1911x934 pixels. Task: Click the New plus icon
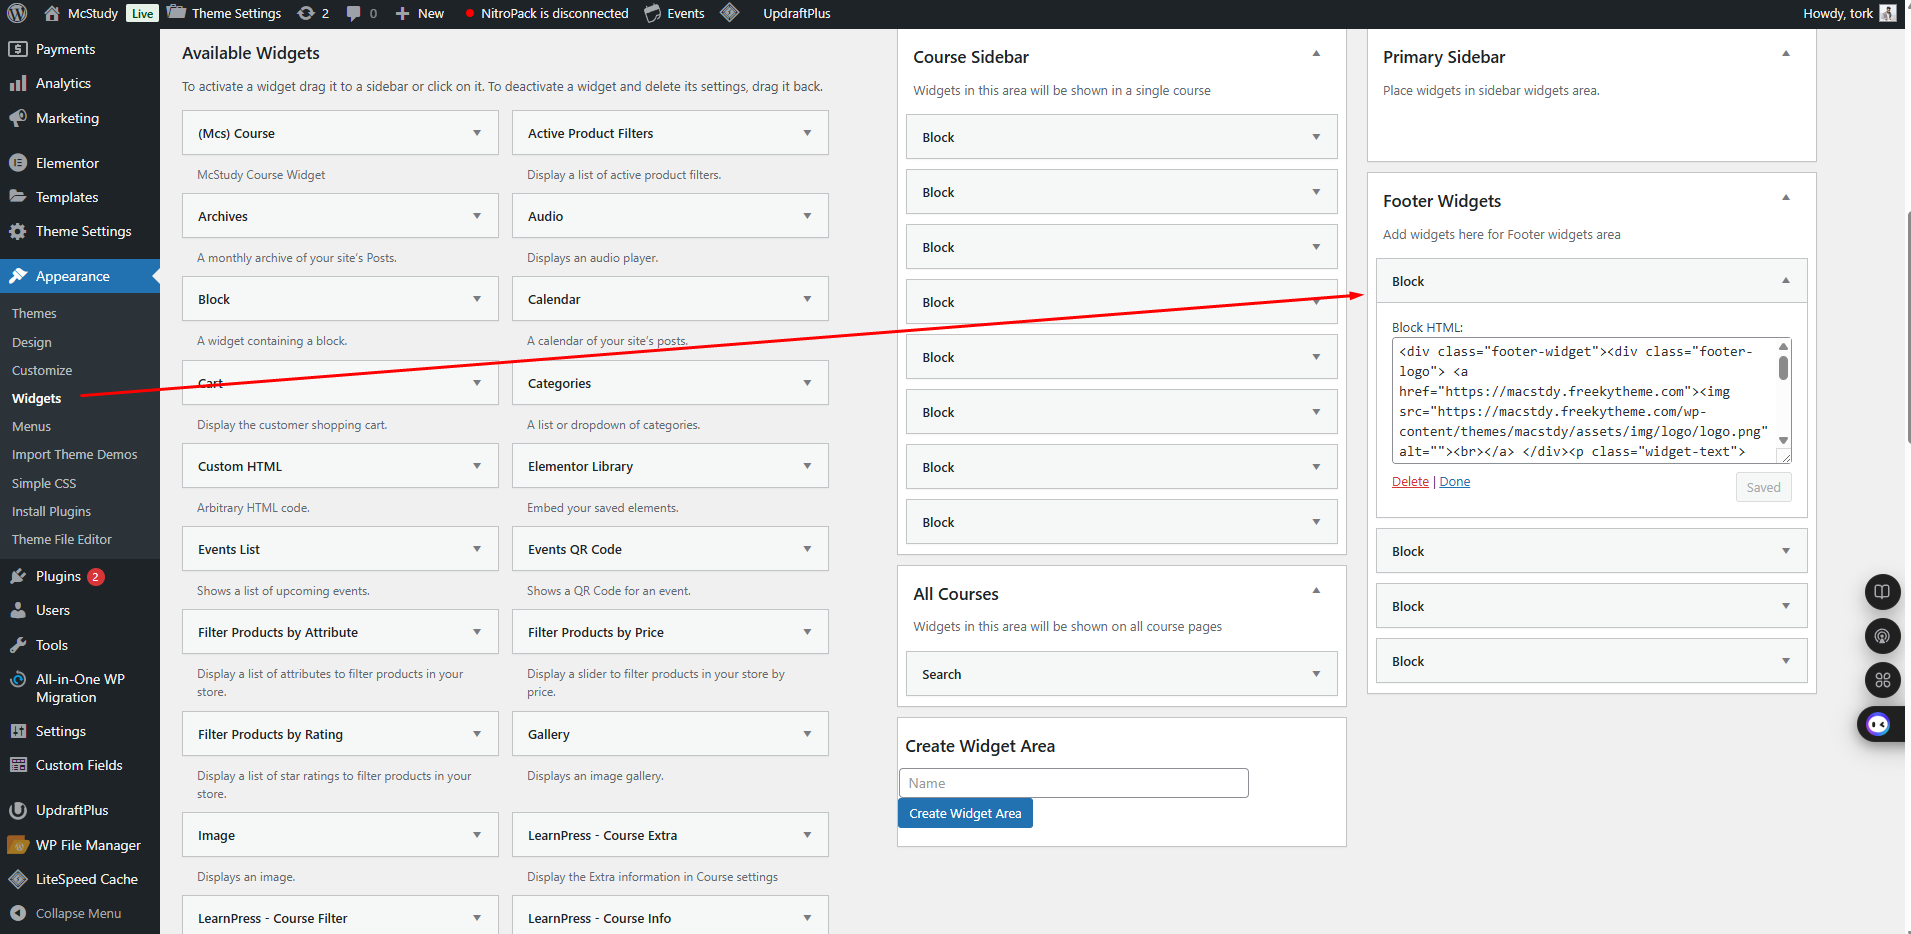[402, 13]
